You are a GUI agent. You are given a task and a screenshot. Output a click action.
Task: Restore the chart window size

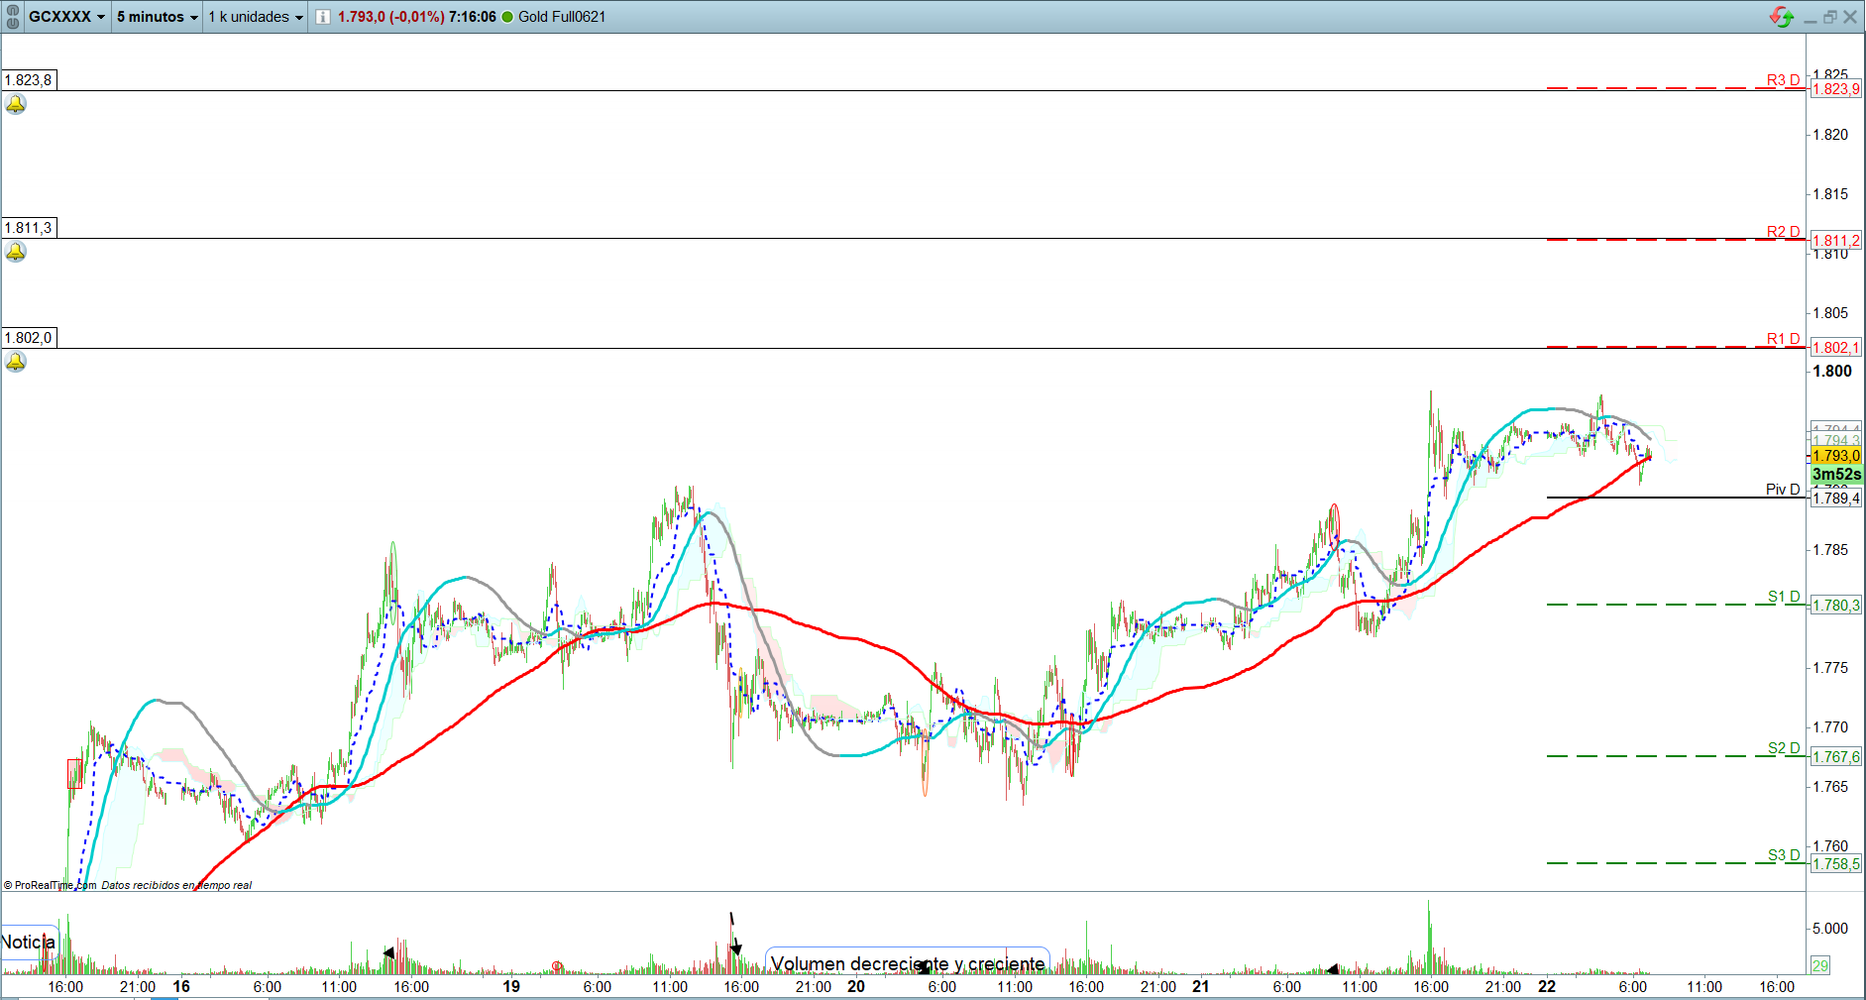pyautogui.click(x=1830, y=17)
